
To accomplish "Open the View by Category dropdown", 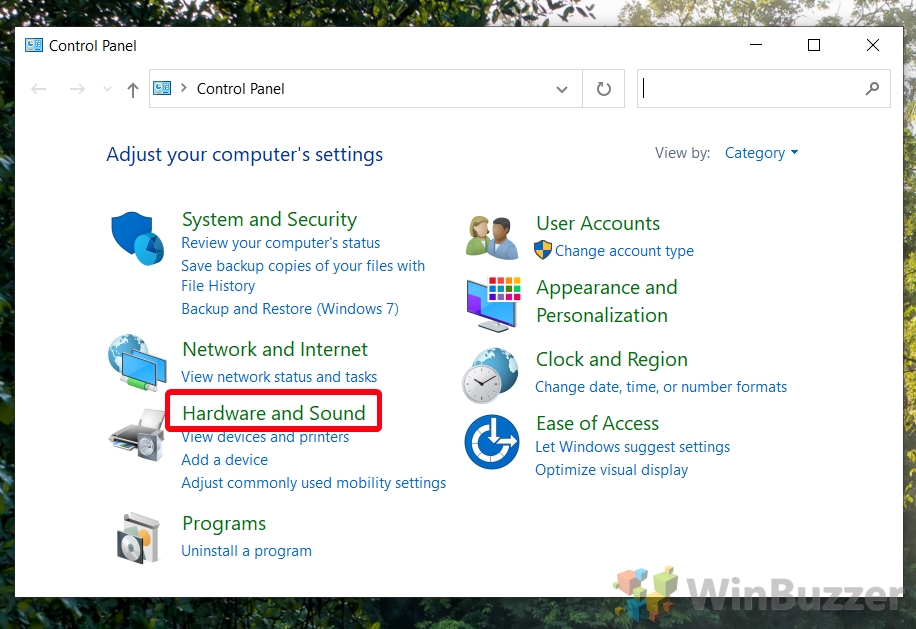I will point(761,153).
